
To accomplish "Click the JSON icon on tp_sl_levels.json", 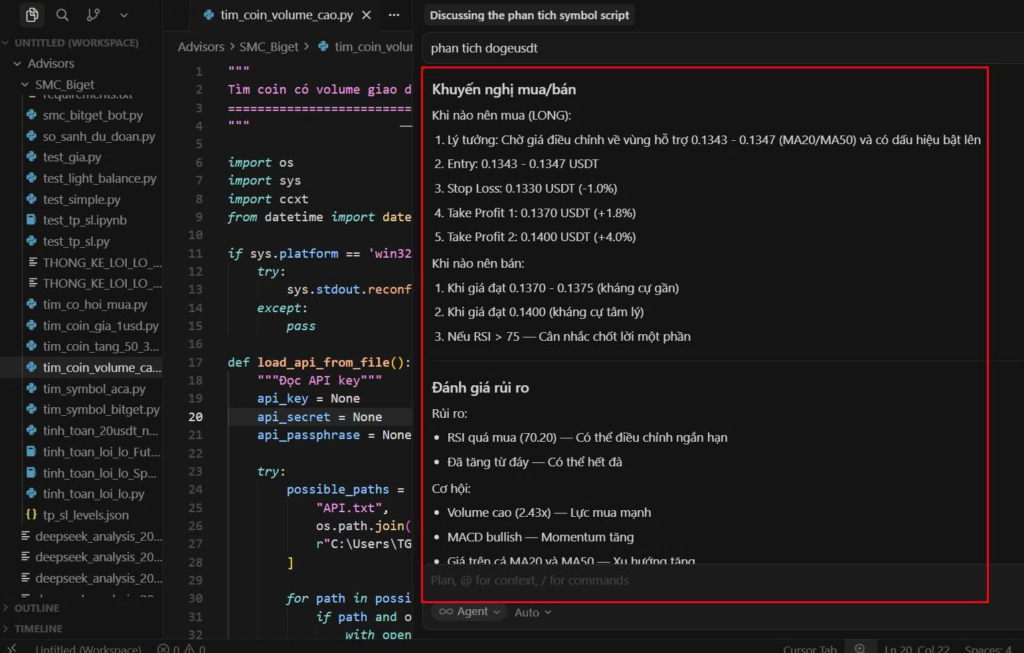I will click(x=32, y=515).
